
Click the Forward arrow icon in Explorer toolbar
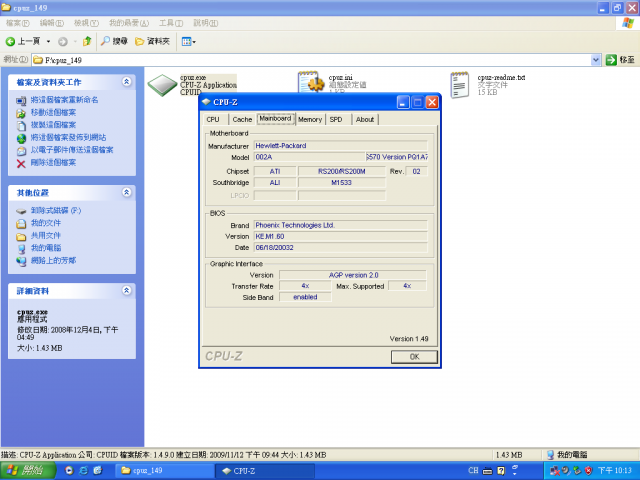click(x=62, y=41)
